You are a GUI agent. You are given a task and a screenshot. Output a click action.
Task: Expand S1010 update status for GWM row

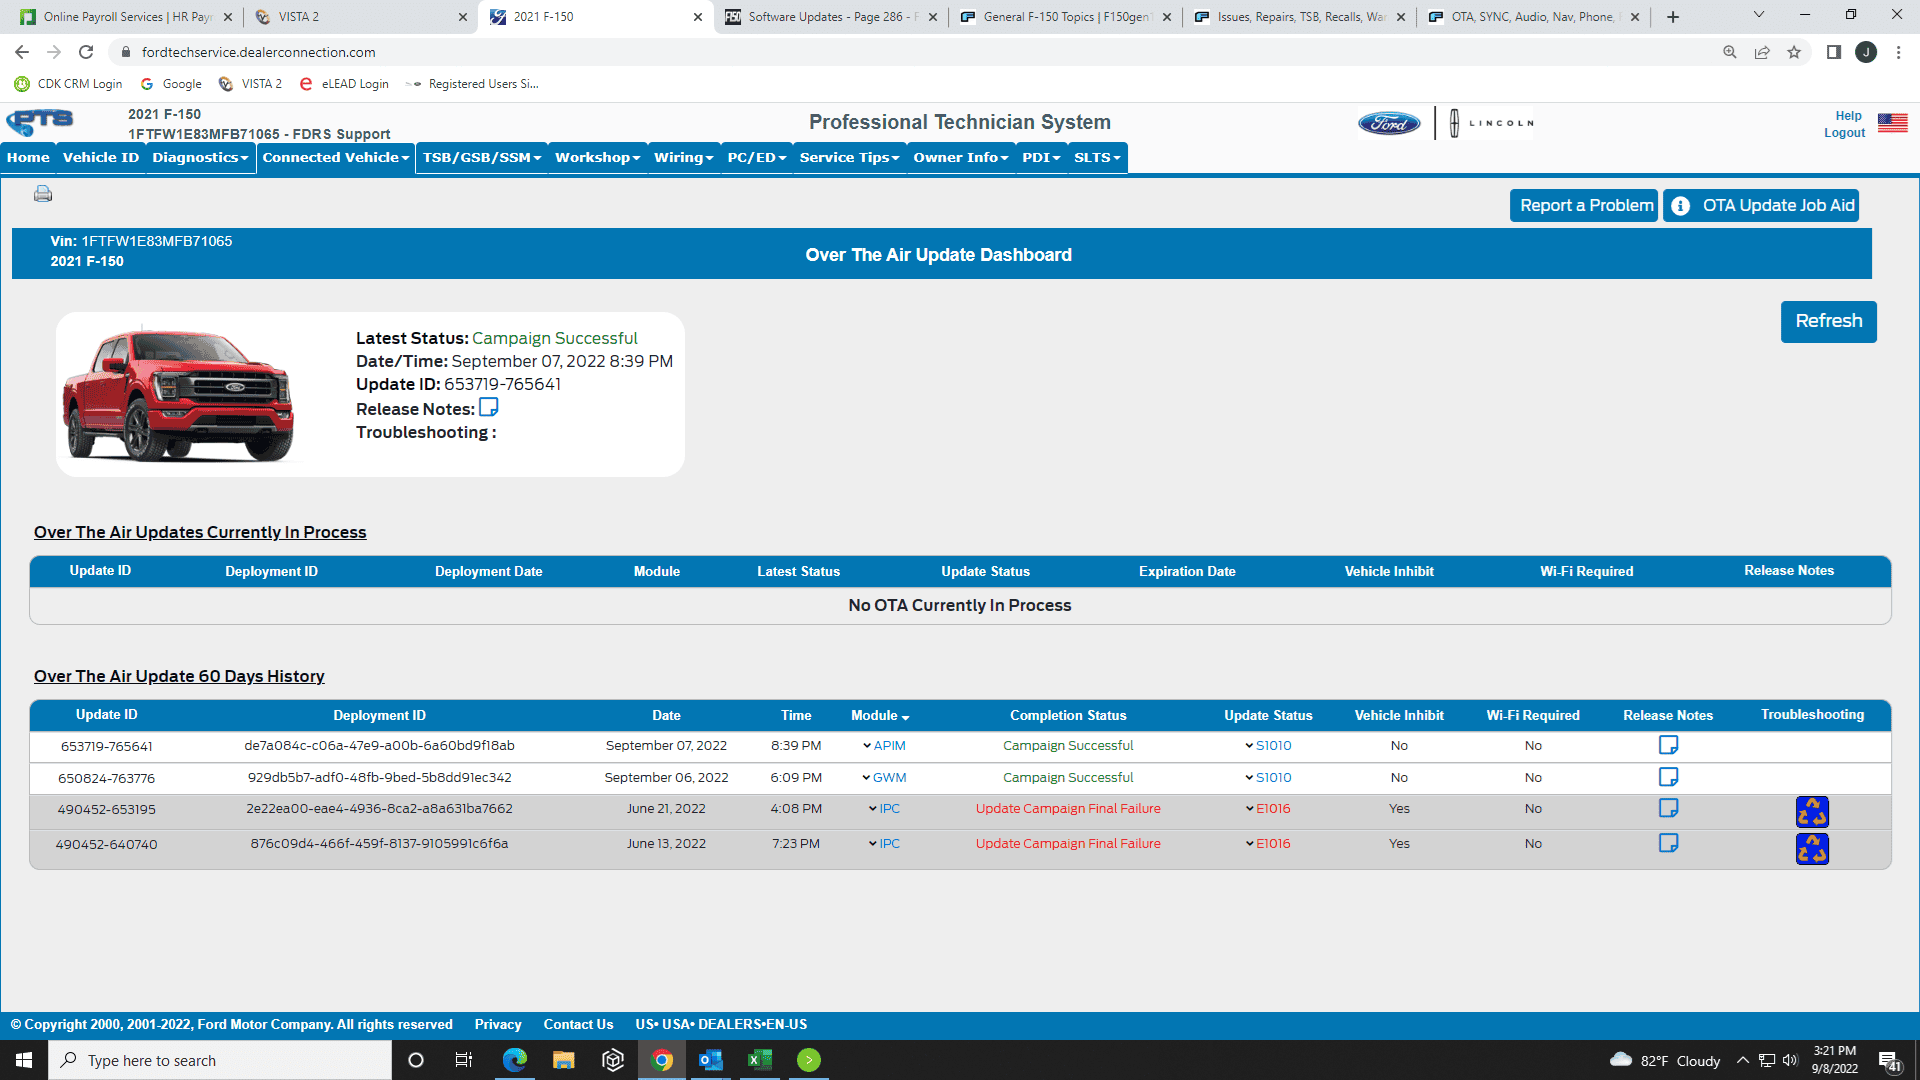tap(1249, 778)
